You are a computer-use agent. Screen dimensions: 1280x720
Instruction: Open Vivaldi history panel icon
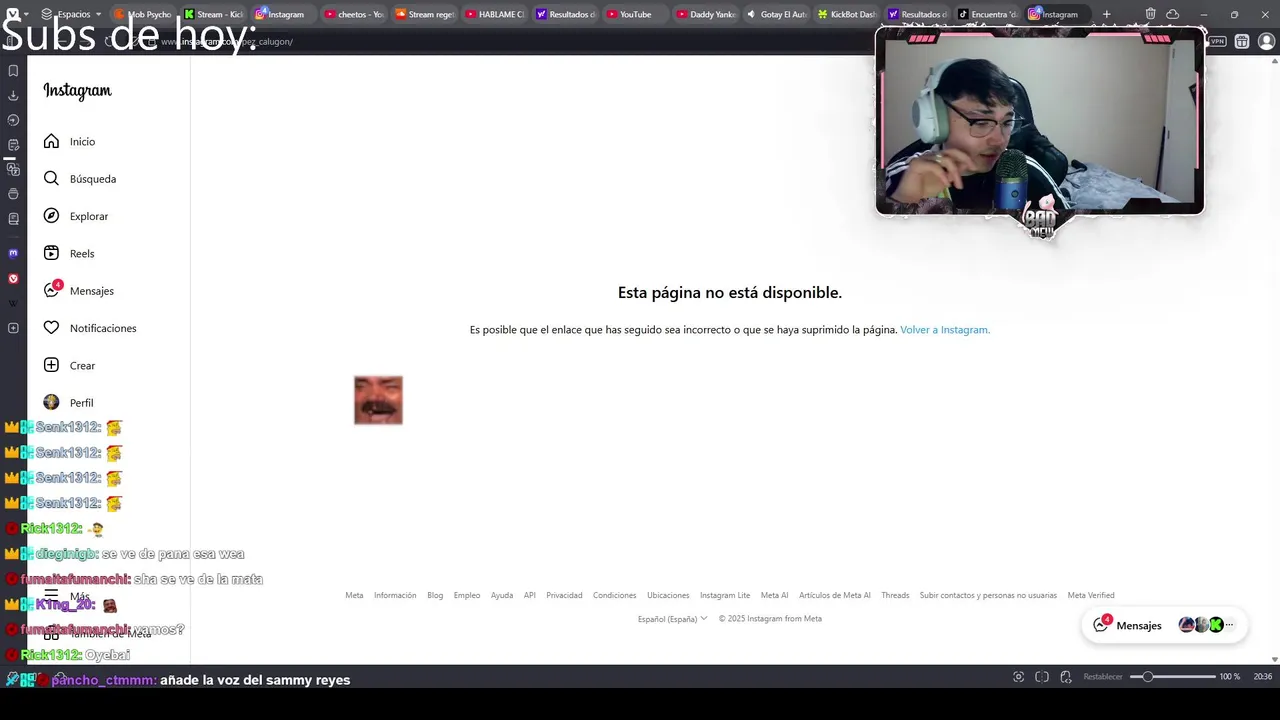(13, 120)
